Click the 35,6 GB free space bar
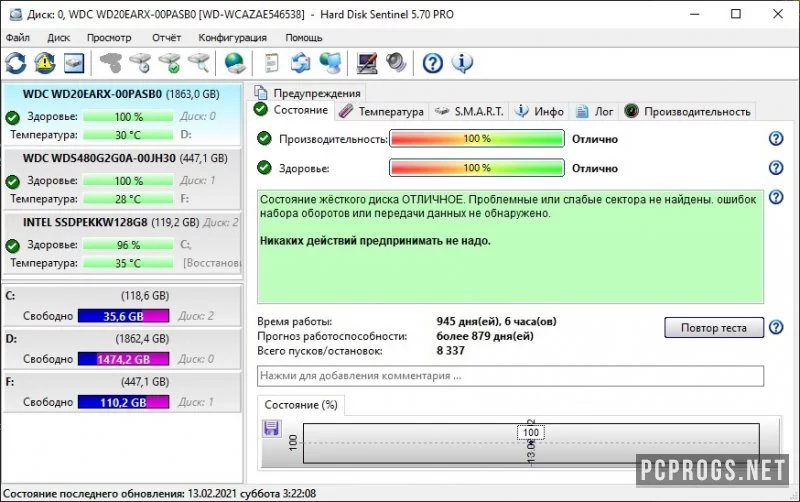The height and width of the screenshot is (502, 800). [123, 316]
